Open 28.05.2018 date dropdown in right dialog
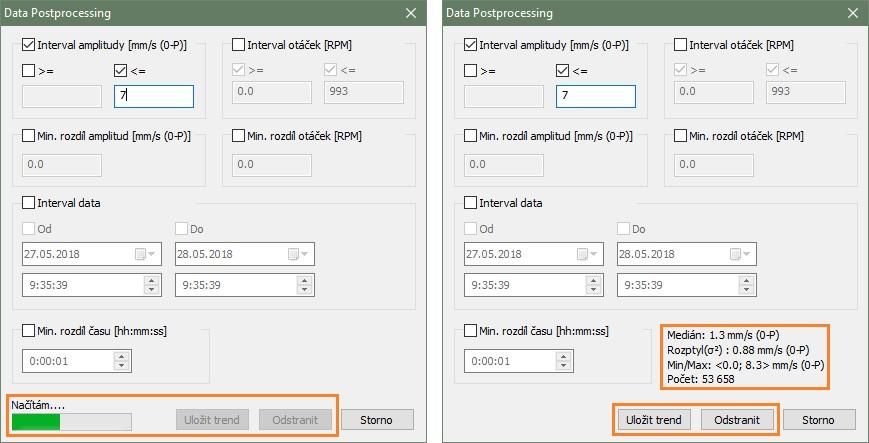The width and height of the screenshot is (869, 443). [x=742, y=254]
